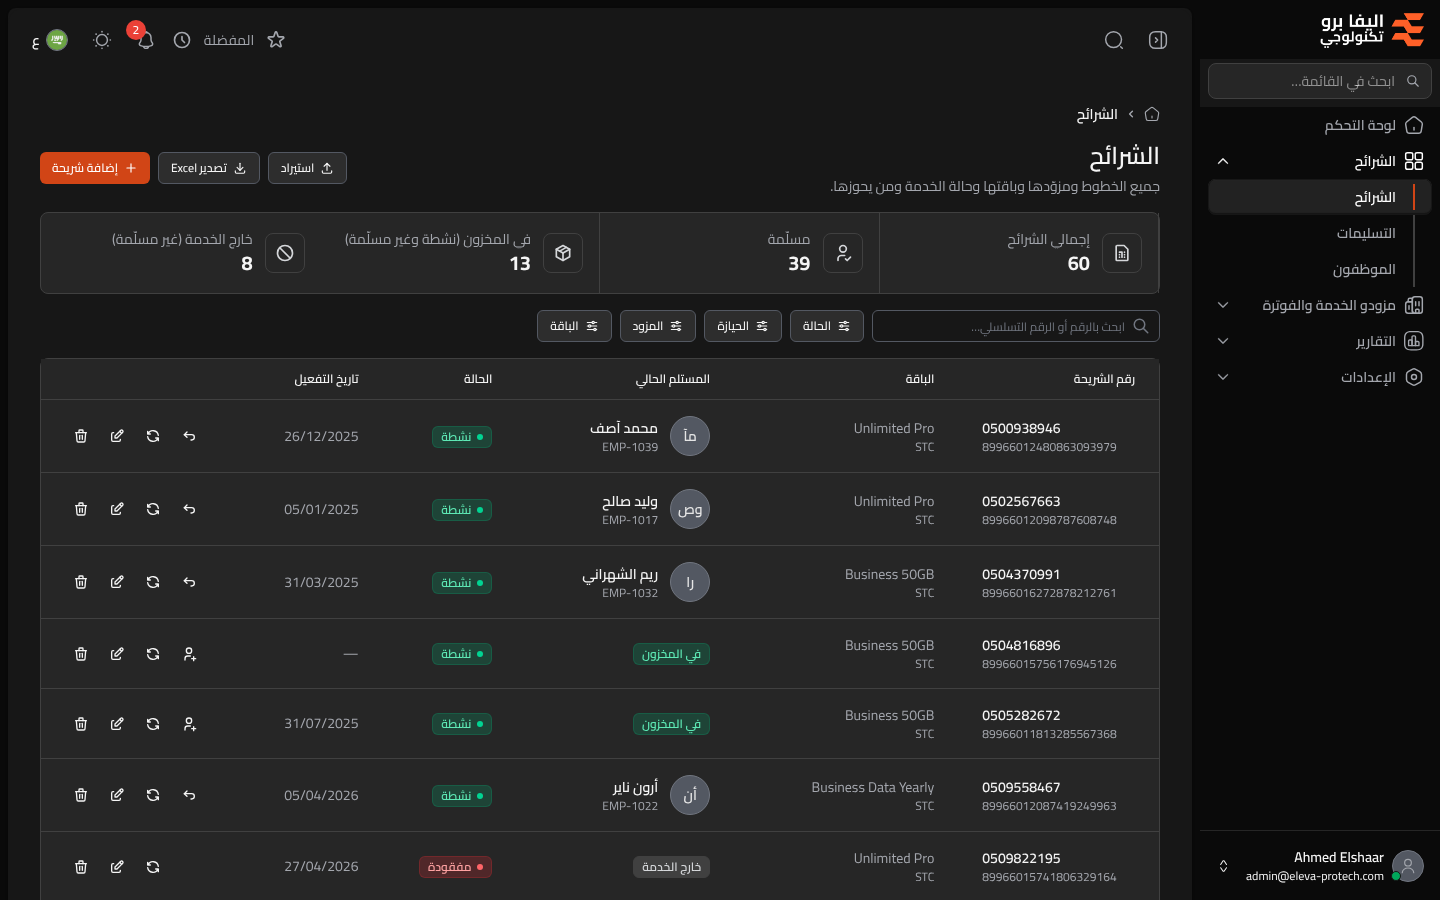1440x900 pixels.
Task: Focus the sidebar menu search field
Action: tap(1320, 81)
